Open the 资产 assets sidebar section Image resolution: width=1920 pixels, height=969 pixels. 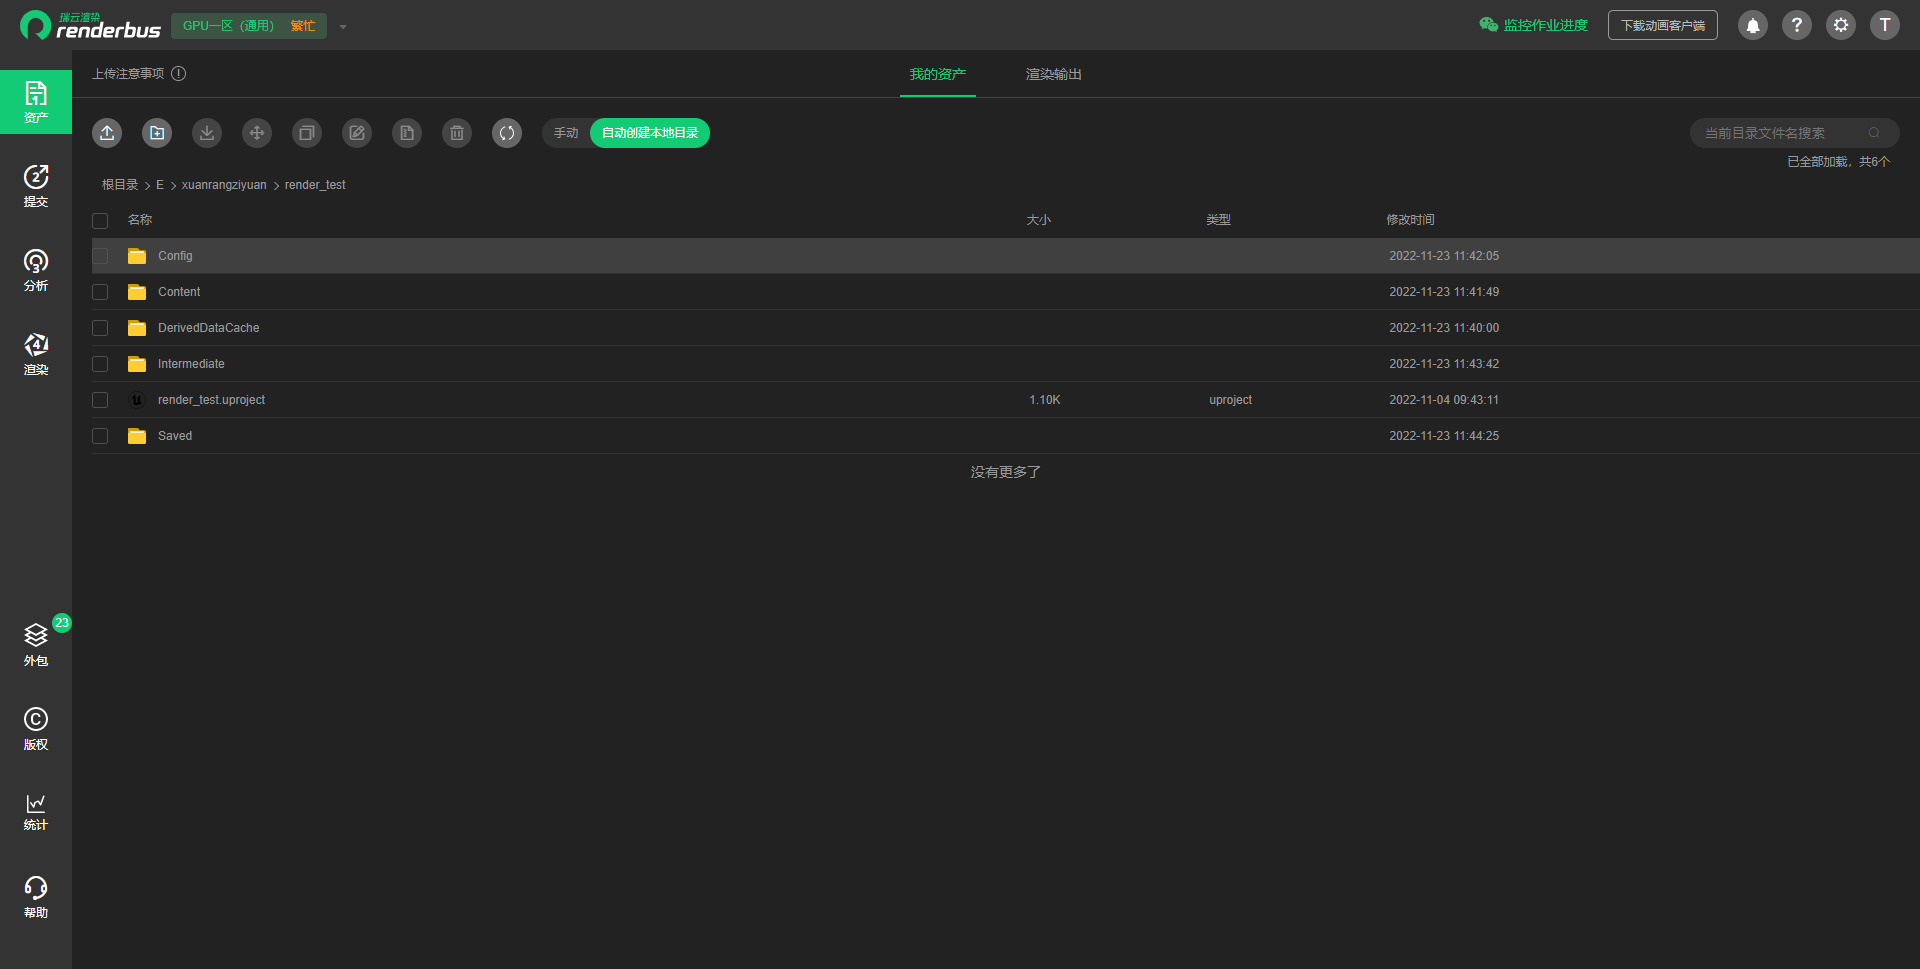coord(36,102)
